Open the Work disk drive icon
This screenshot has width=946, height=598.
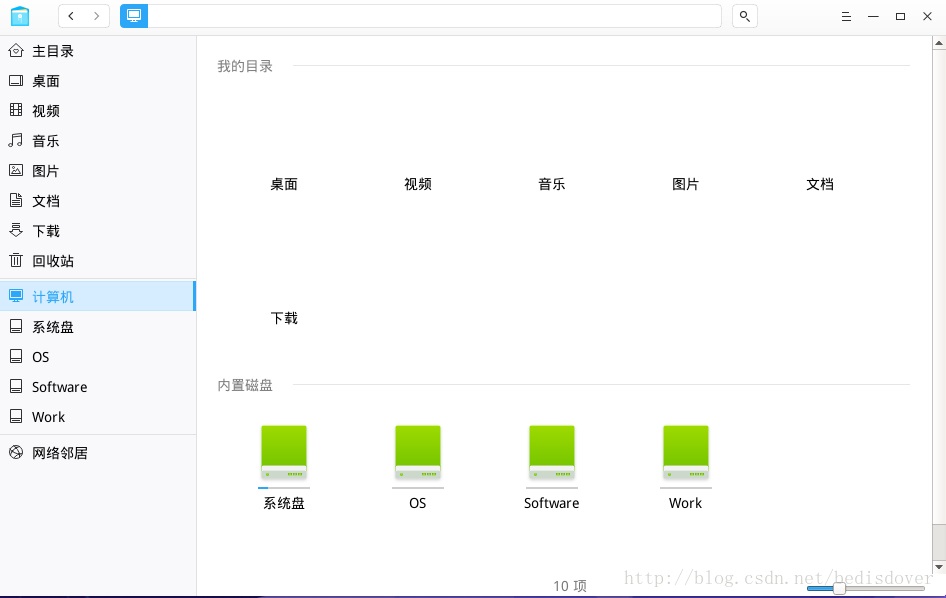(x=686, y=453)
